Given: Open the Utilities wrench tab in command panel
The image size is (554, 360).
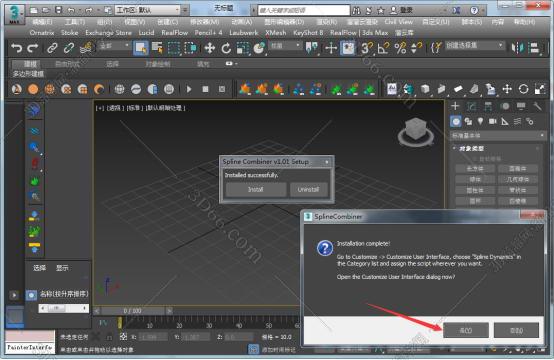Looking at the screenshot, I should point(537,106).
